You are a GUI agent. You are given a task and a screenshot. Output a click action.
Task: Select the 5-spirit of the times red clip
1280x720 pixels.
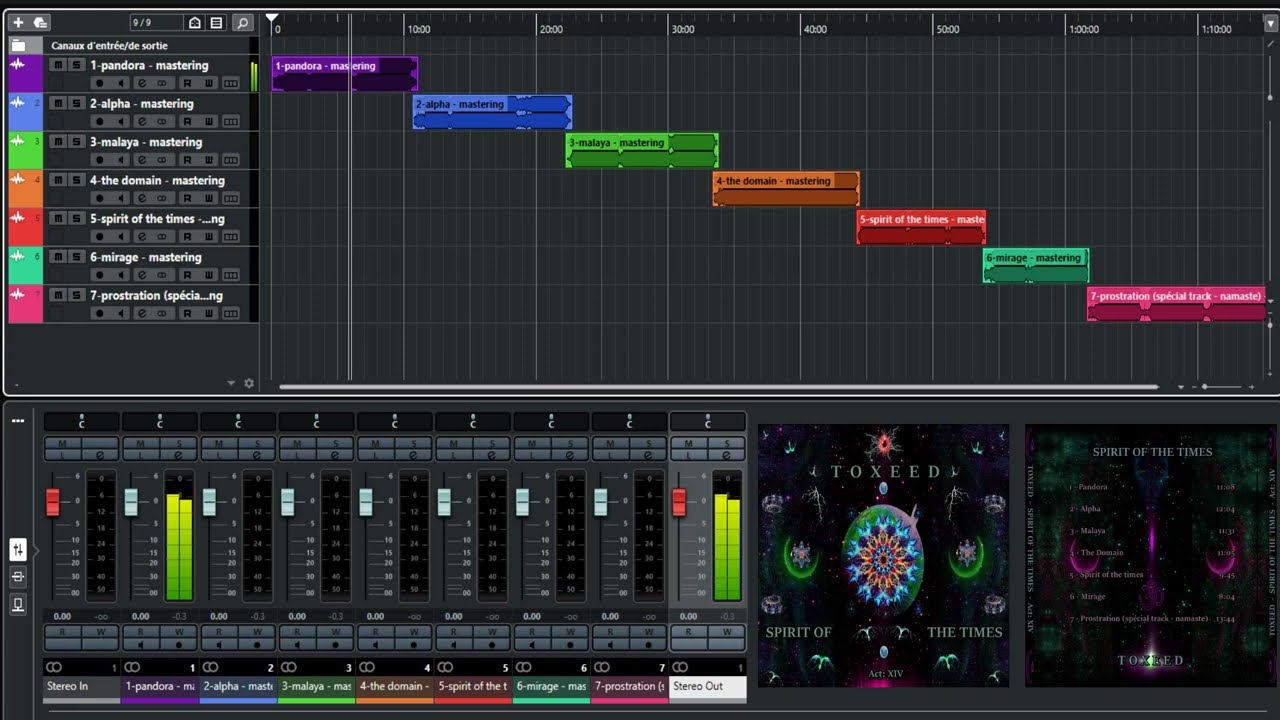click(x=921, y=227)
